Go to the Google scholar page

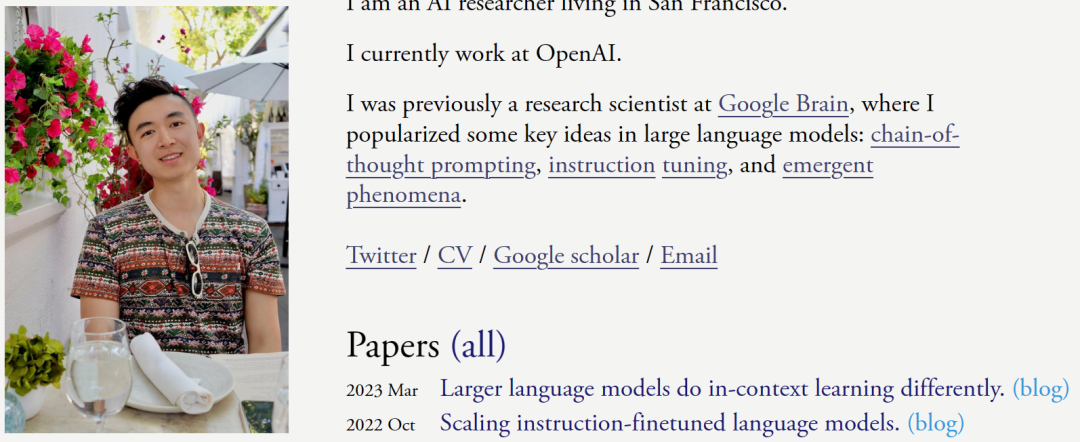pos(566,255)
